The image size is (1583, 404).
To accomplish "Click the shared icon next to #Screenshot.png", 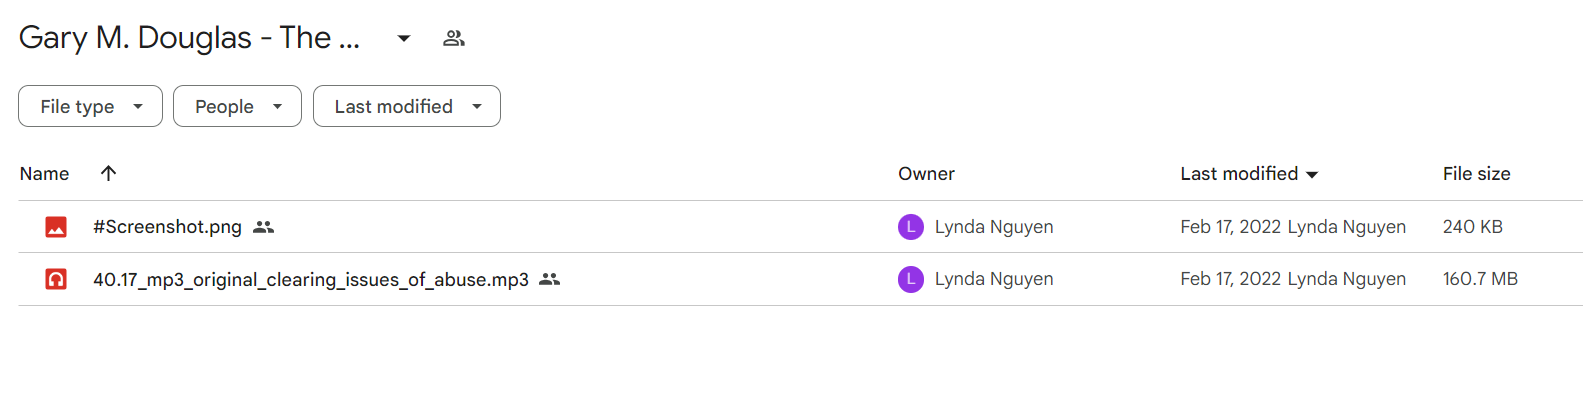I will 263,227.
